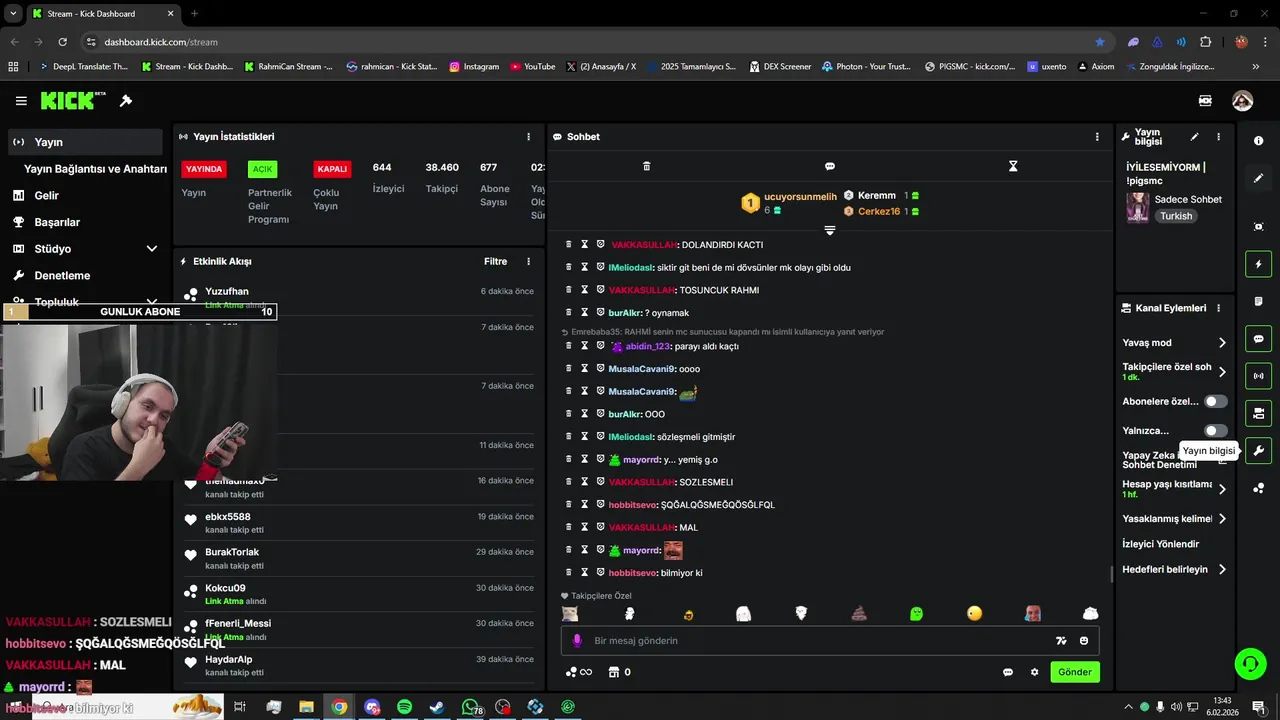Open Takipçilere özel sohbet options arrow
Image resolution: width=1280 pixels, height=720 pixels.
pyautogui.click(x=1222, y=372)
